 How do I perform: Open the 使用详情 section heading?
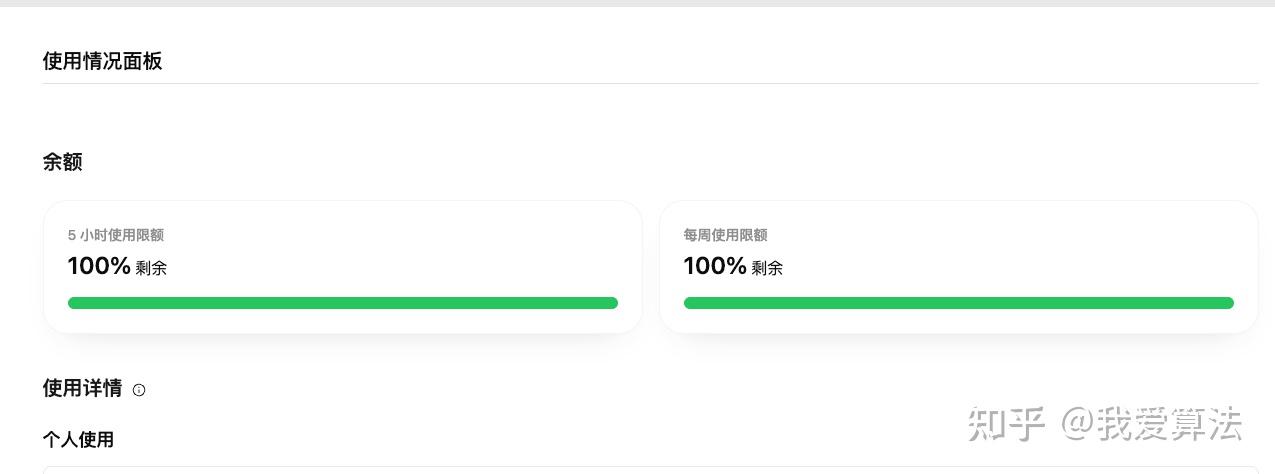(82, 388)
